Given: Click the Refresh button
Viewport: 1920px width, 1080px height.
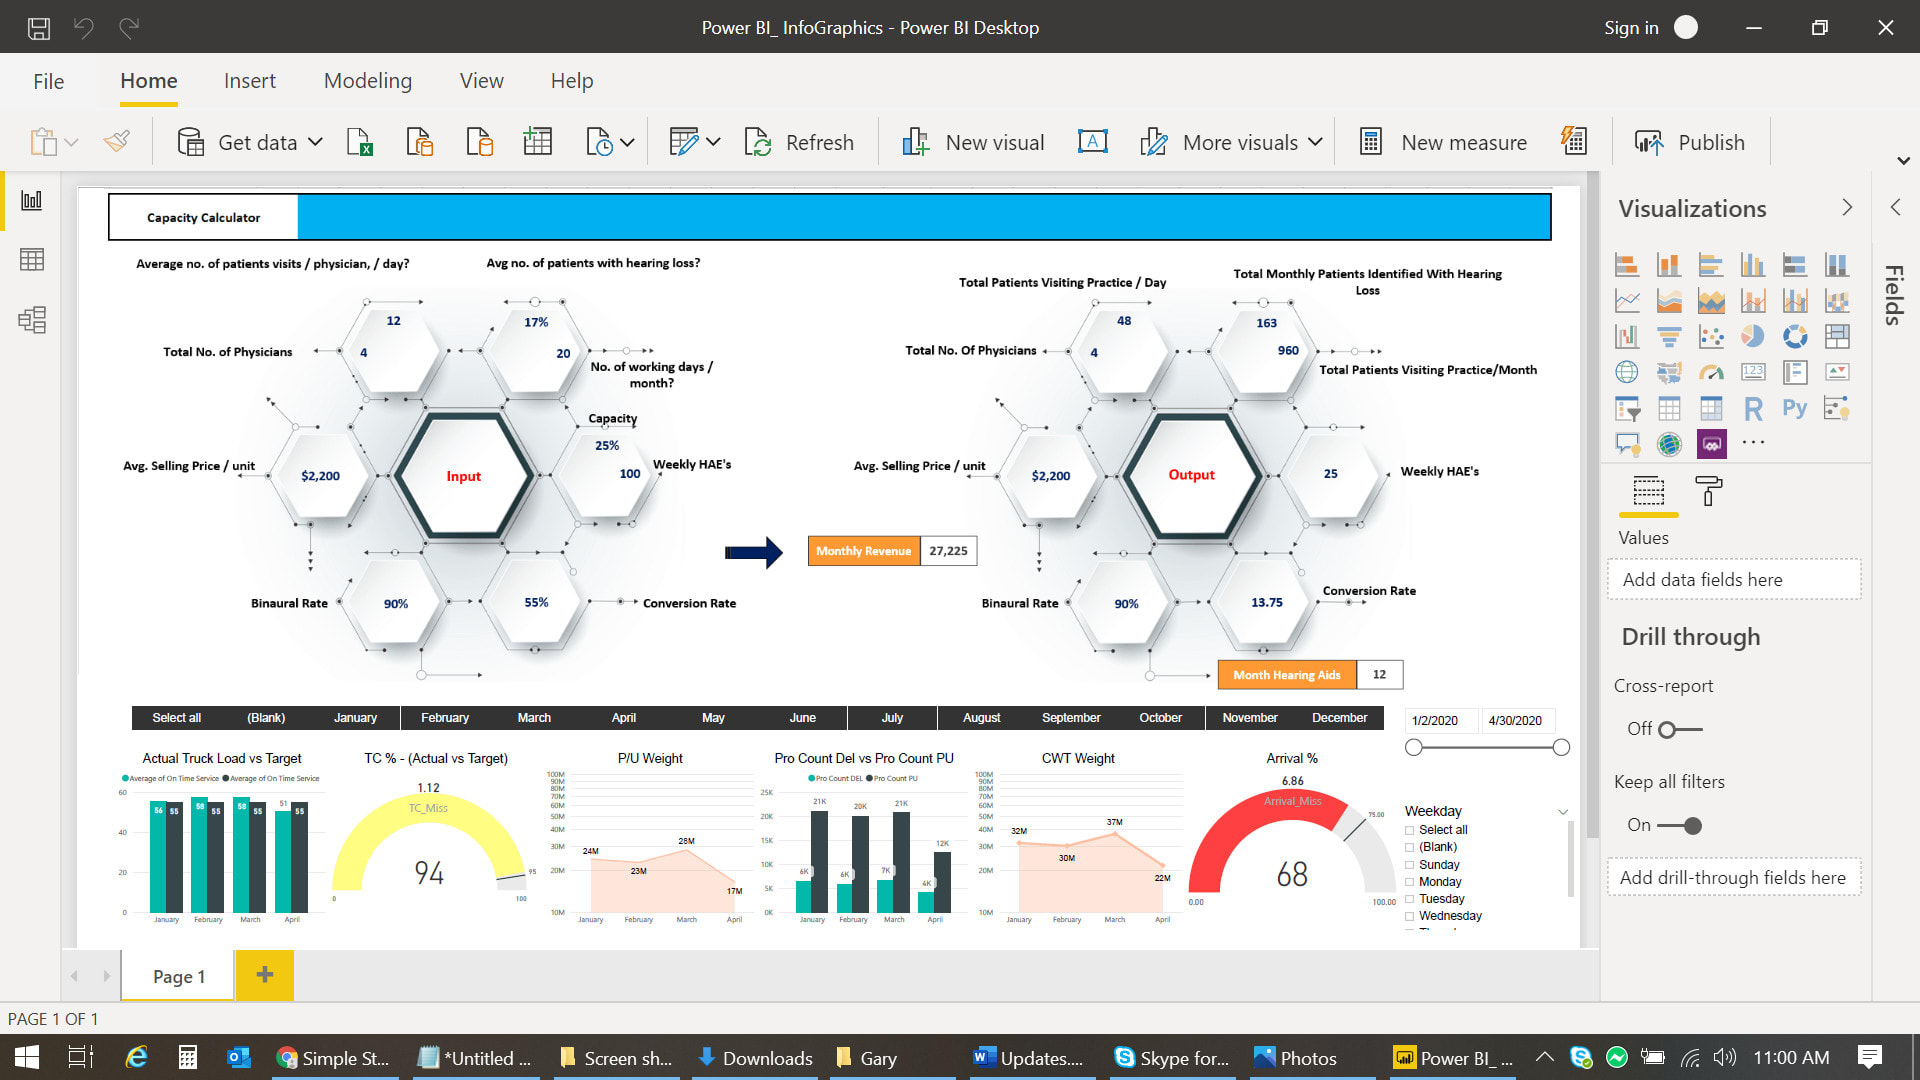Looking at the screenshot, I should pos(800,142).
